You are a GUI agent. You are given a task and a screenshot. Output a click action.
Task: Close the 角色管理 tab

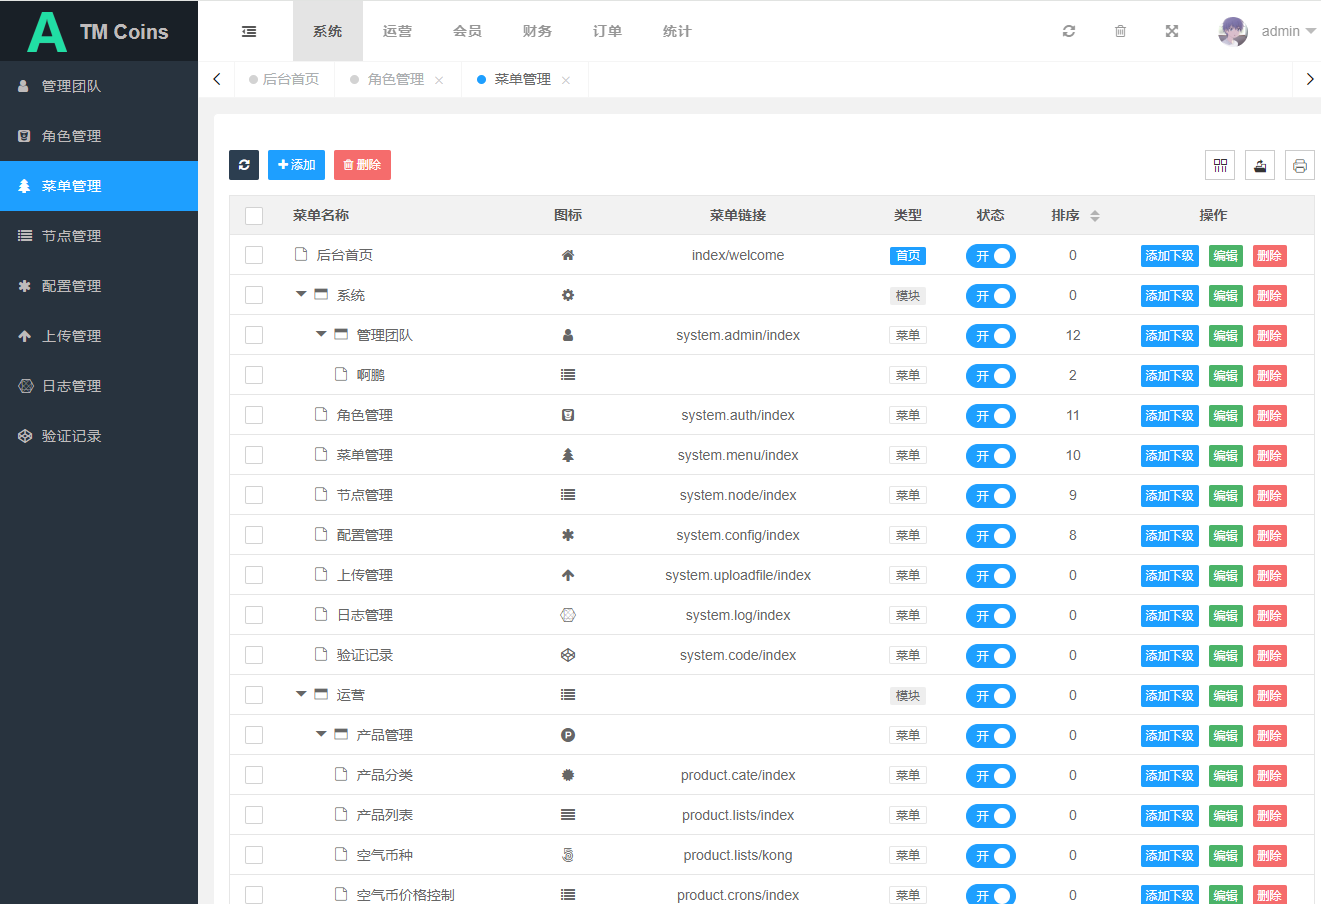[x=439, y=80]
